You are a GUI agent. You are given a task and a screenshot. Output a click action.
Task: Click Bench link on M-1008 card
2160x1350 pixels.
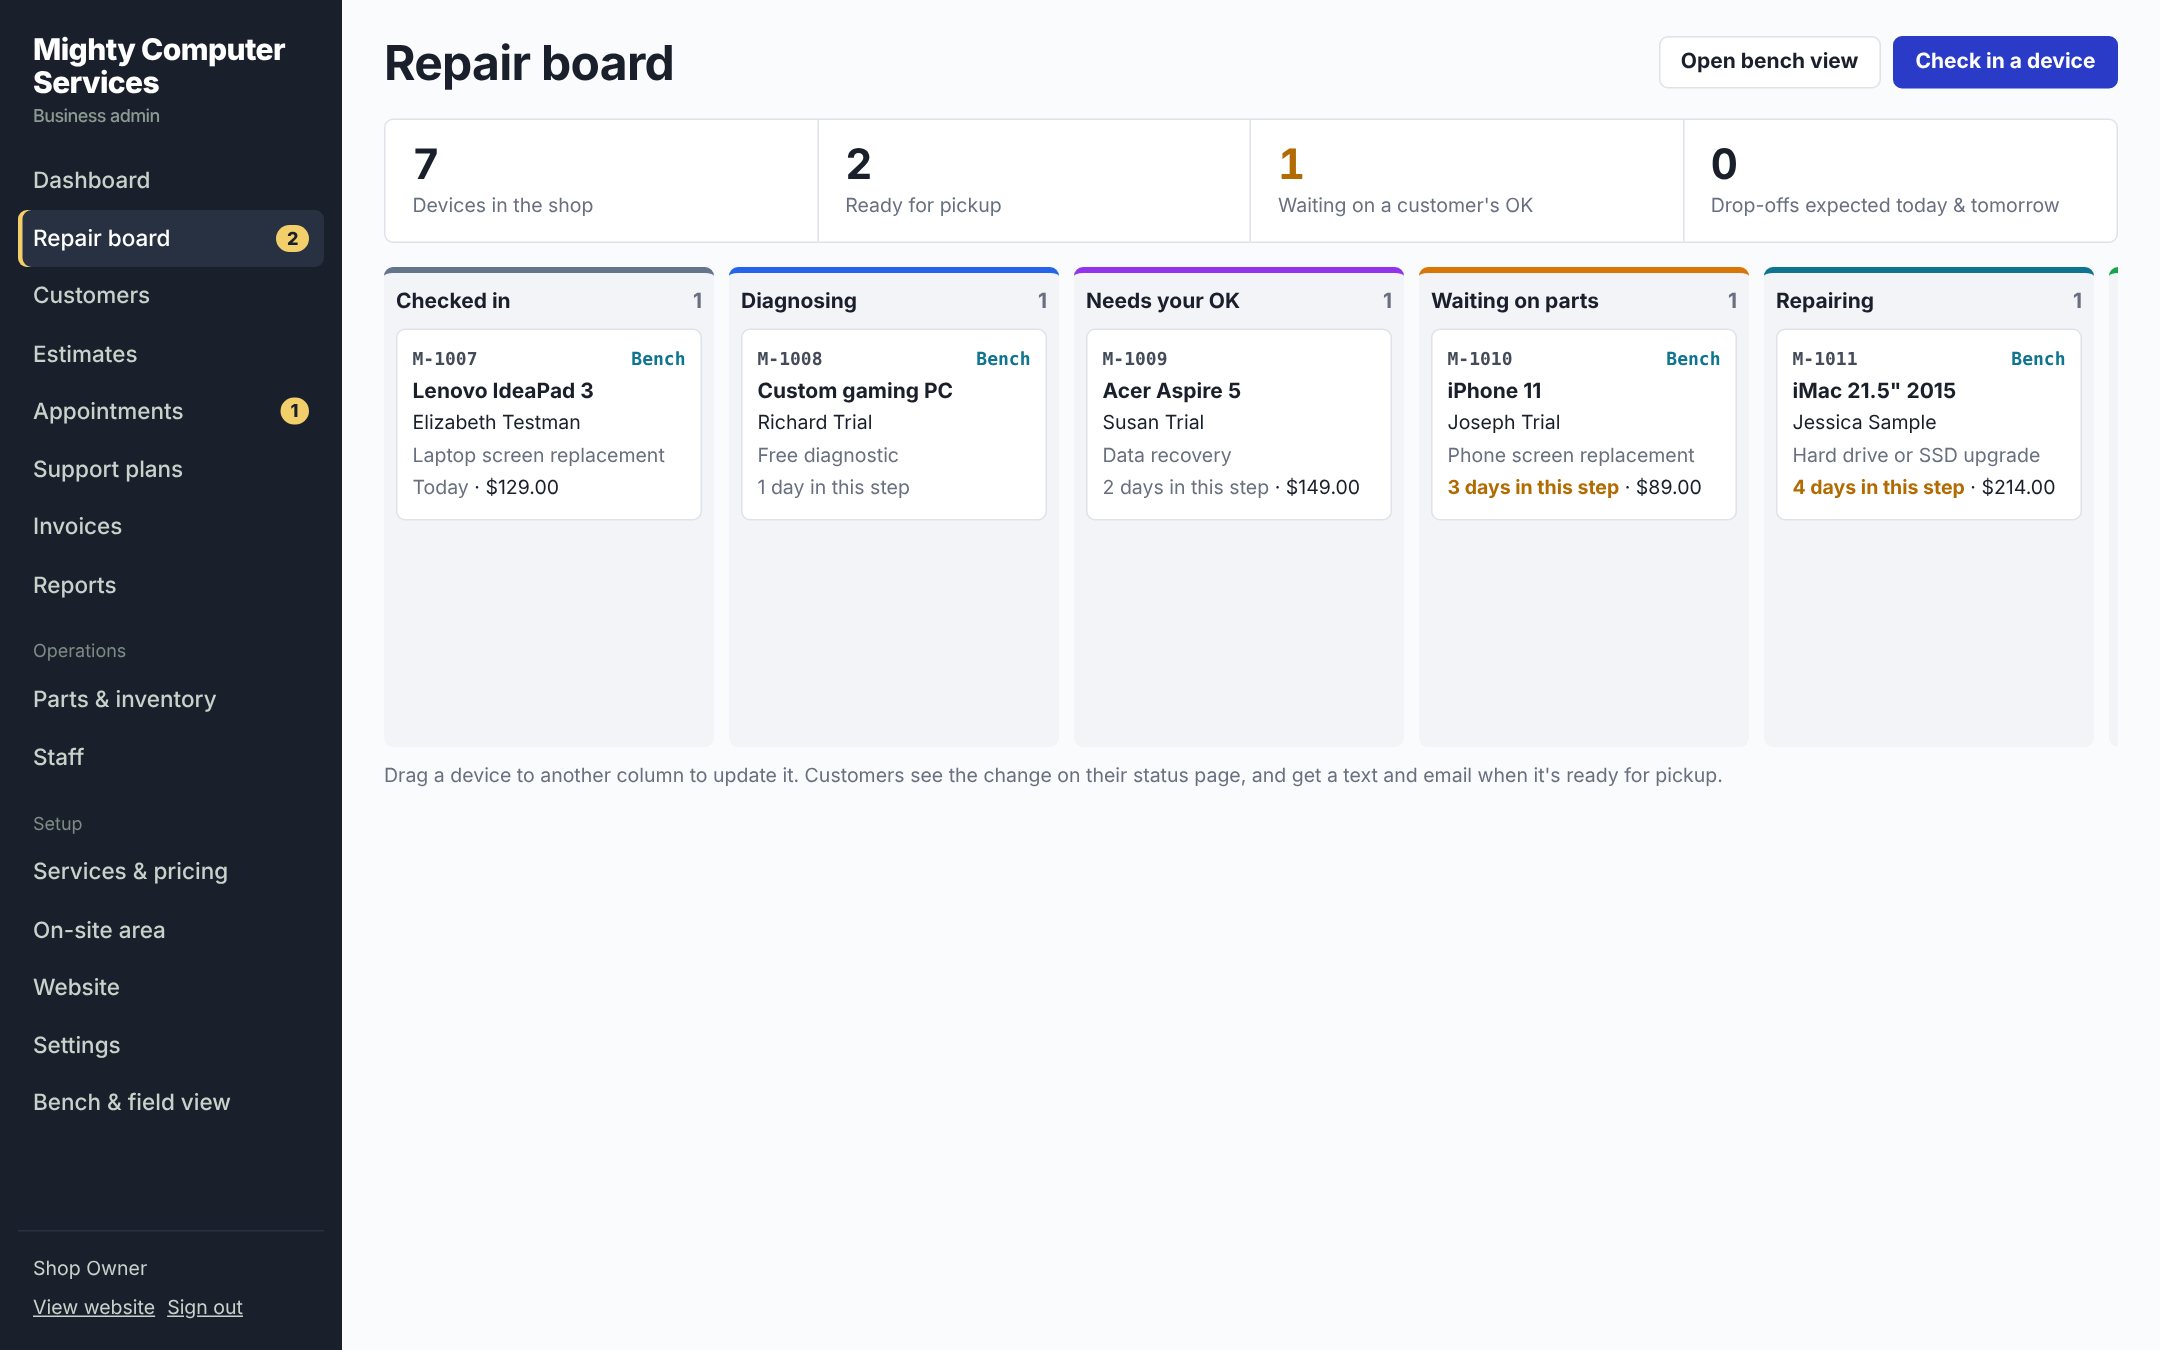coord(1003,358)
